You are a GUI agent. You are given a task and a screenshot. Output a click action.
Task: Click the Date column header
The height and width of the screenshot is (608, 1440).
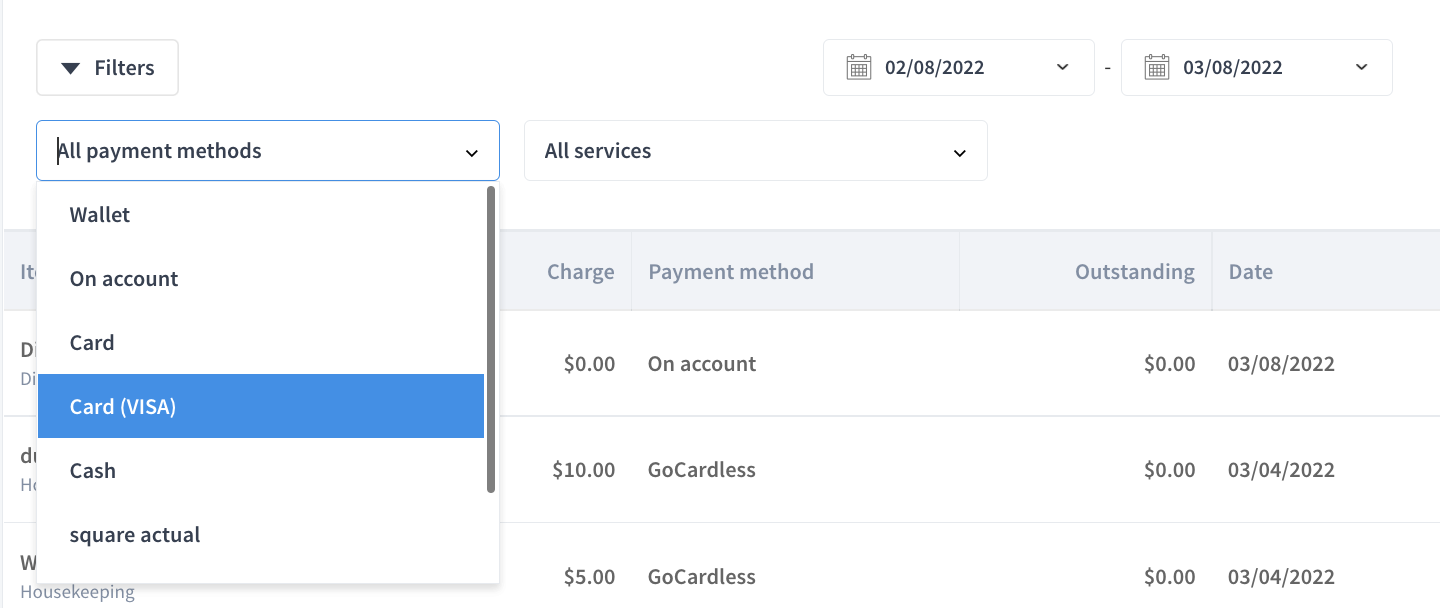pos(1250,271)
